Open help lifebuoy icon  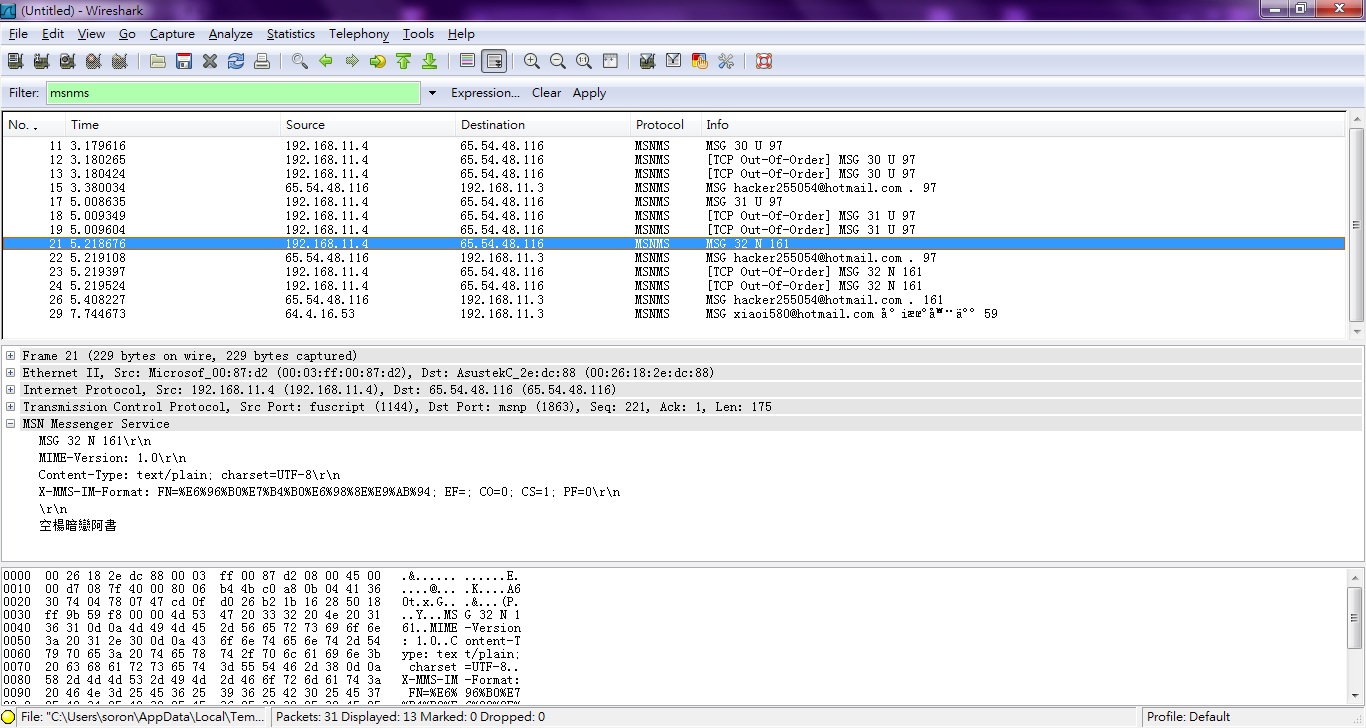click(764, 61)
